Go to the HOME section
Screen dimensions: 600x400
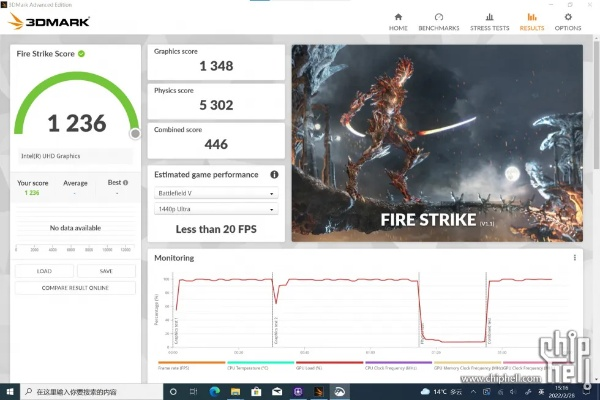398,21
